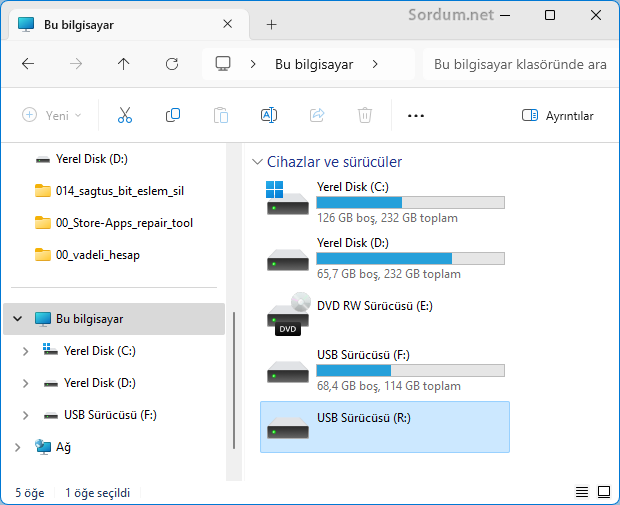This screenshot has width=620, height=505.
Task: Switch to large icons view in status bar
Action: pyautogui.click(x=604, y=492)
